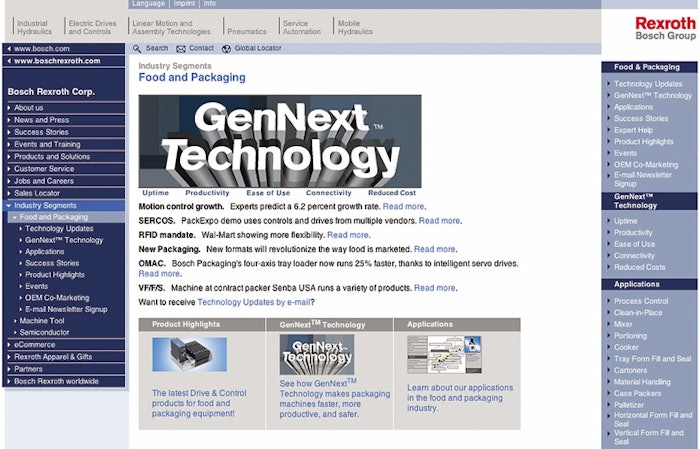Select left sidebar E-mail Newsletter Signup
The image size is (700, 449).
coord(66,309)
